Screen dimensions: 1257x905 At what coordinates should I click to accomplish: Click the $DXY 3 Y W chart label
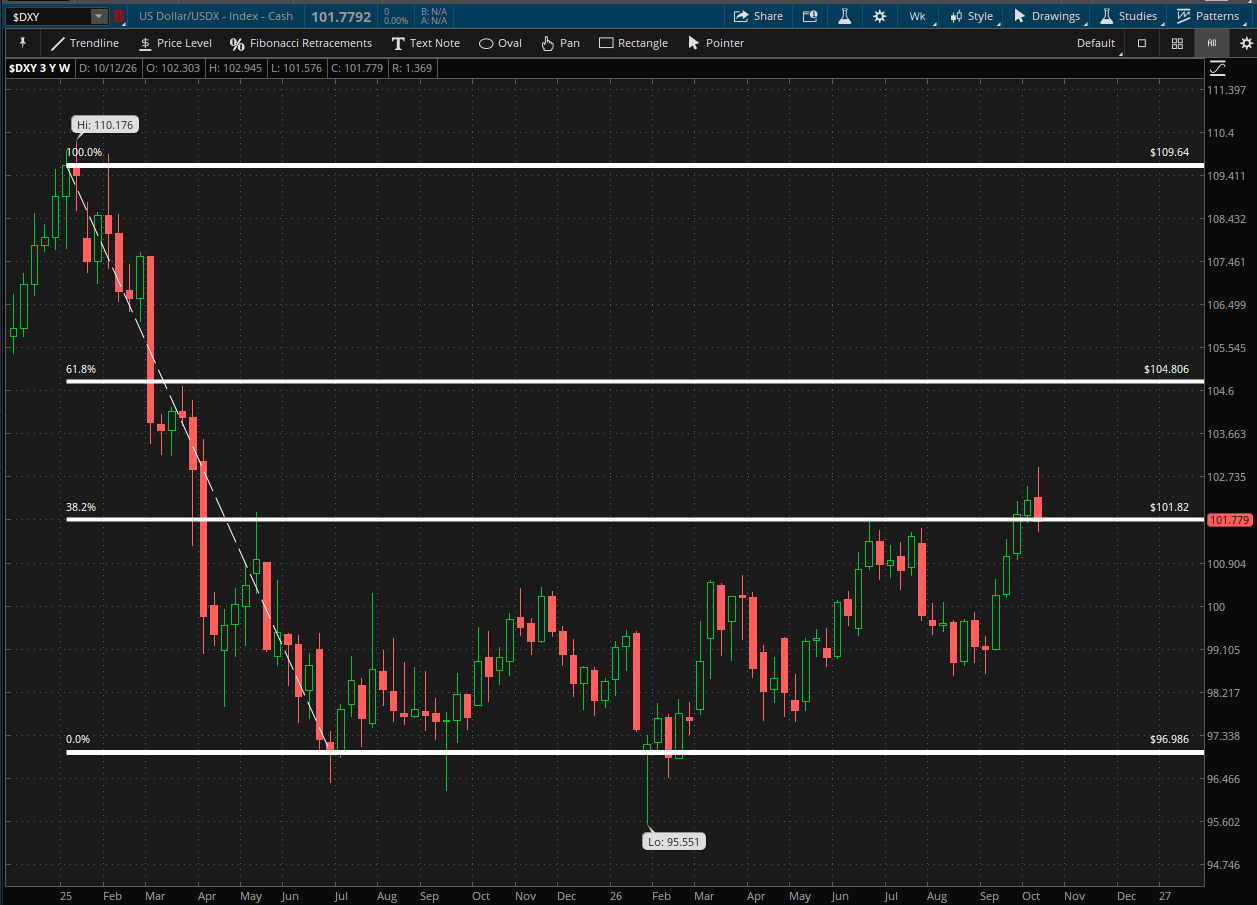coord(40,68)
